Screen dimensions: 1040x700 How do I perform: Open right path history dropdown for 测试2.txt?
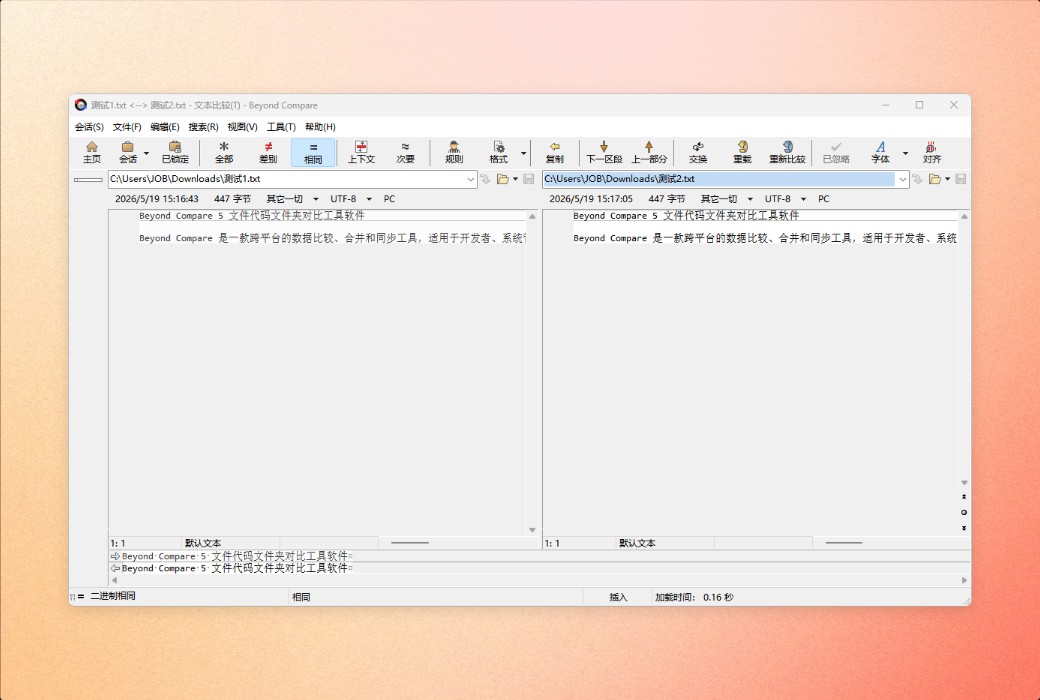coord(902,179)
